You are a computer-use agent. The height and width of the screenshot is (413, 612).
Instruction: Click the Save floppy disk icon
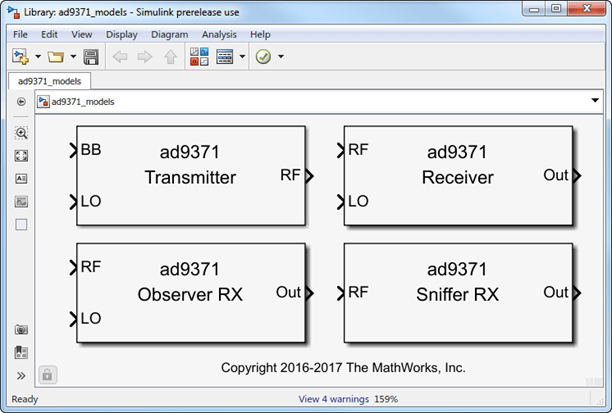pyautogui.click(x=91, y=57)
